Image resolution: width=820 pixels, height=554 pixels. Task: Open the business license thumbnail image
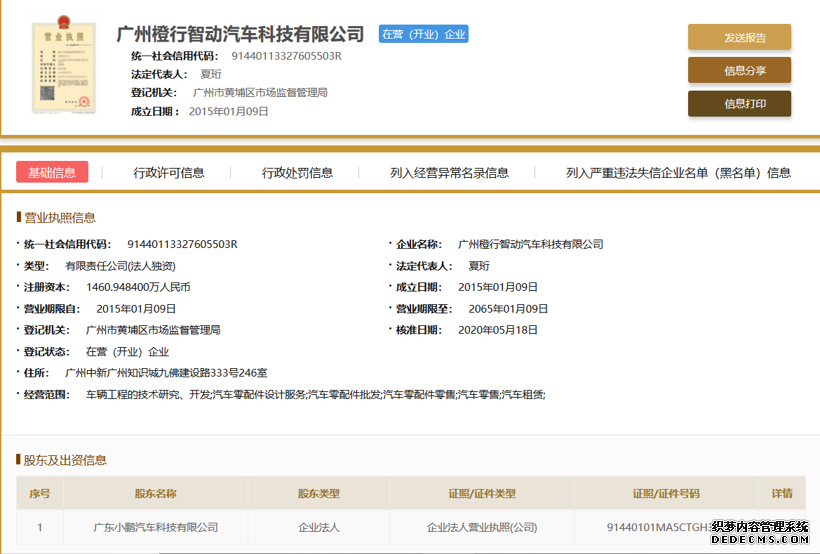64,64
